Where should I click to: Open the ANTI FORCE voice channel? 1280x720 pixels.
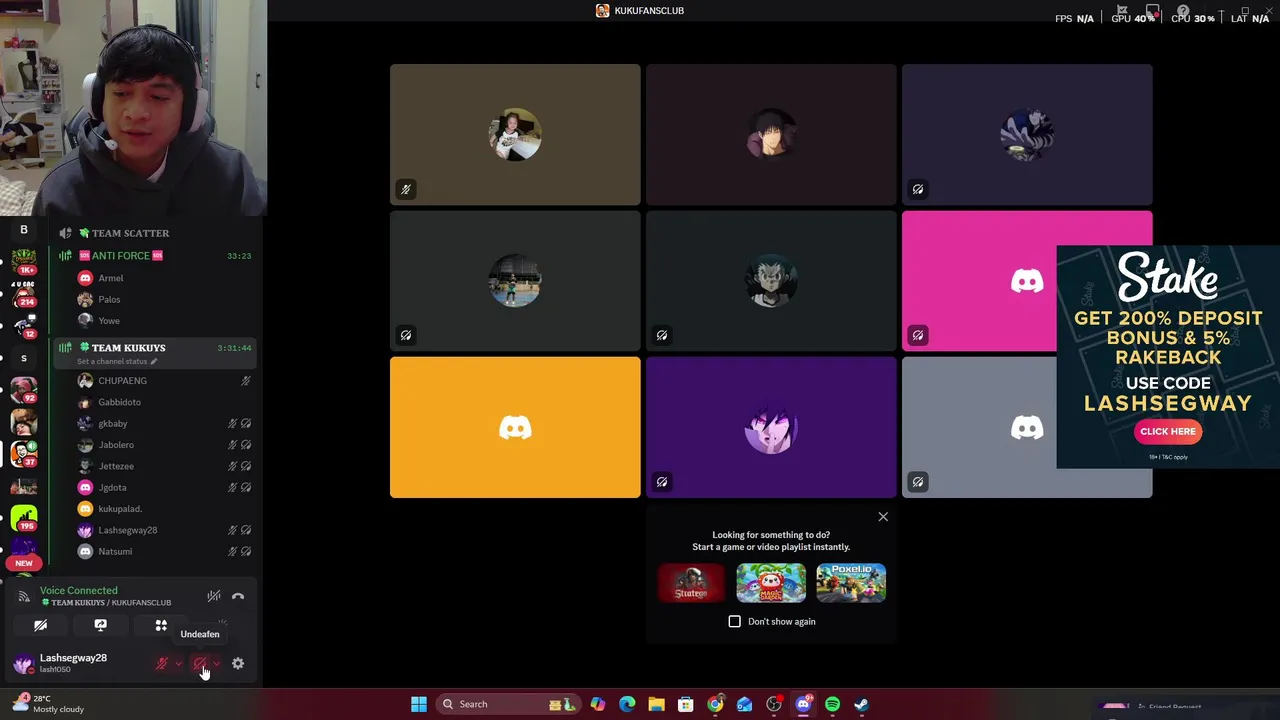154,256
